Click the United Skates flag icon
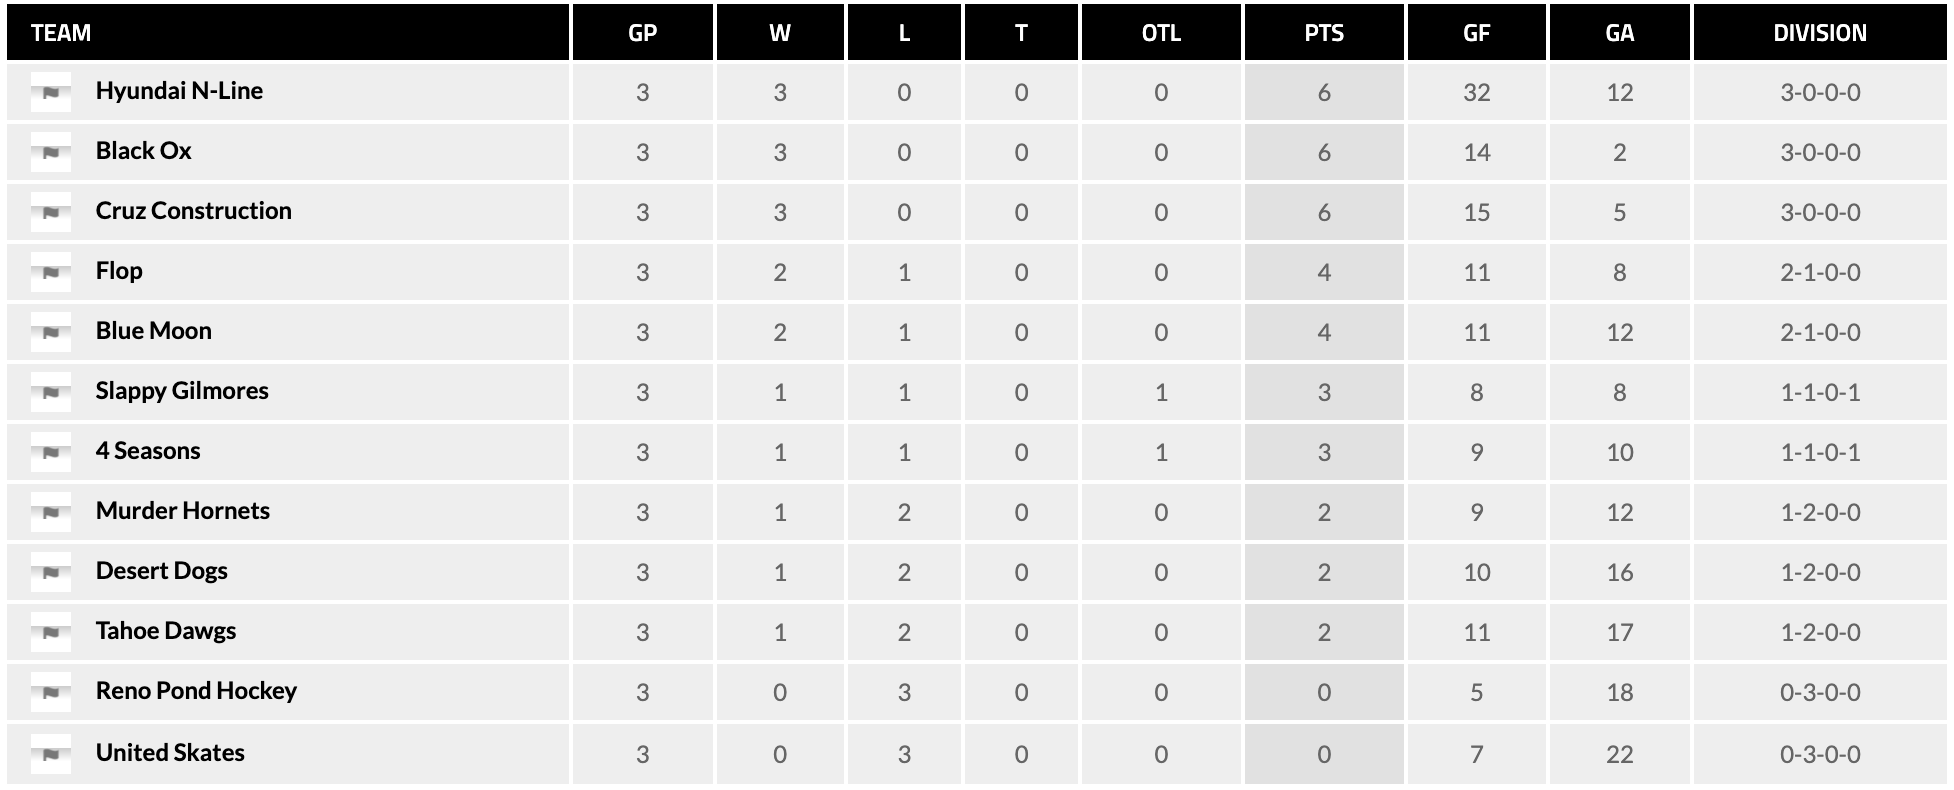The height and width of the screenshot is (790, 1954). [51, 754]
